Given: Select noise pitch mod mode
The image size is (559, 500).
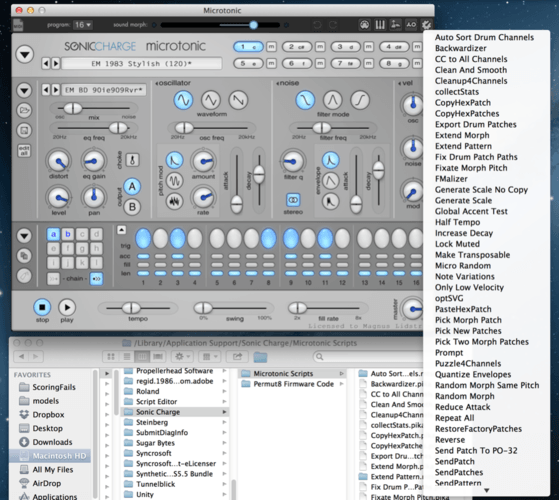Looking at the screenshot, I should (174, 201).
